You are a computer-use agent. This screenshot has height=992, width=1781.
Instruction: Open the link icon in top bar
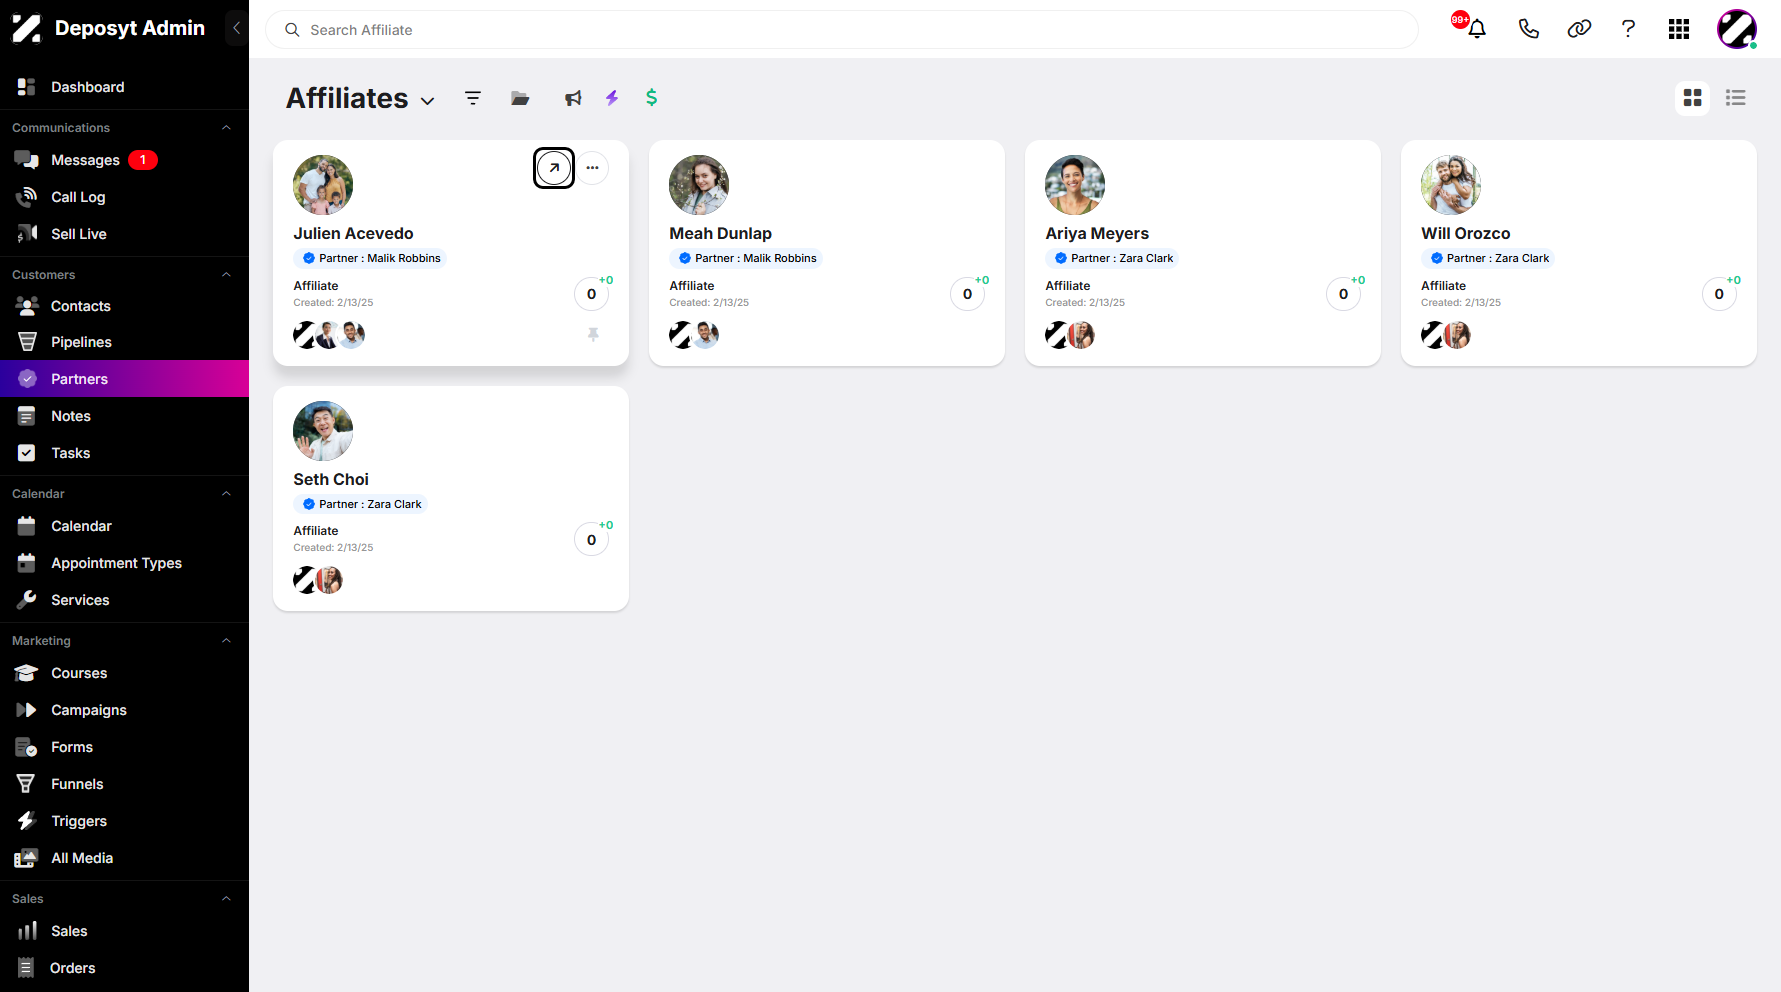click(x=1579, y=29)
